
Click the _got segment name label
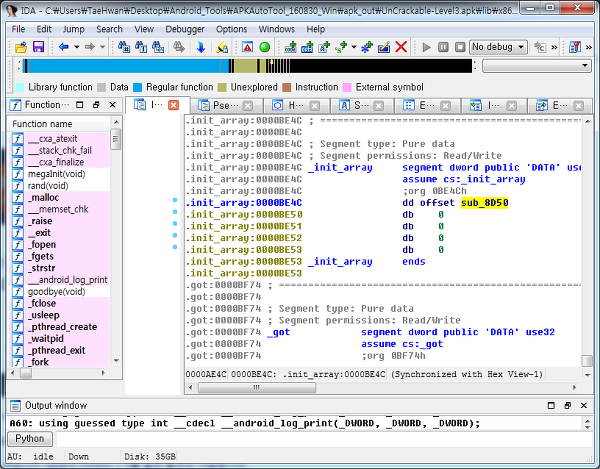pyautogui.click(x=279, y=332)
